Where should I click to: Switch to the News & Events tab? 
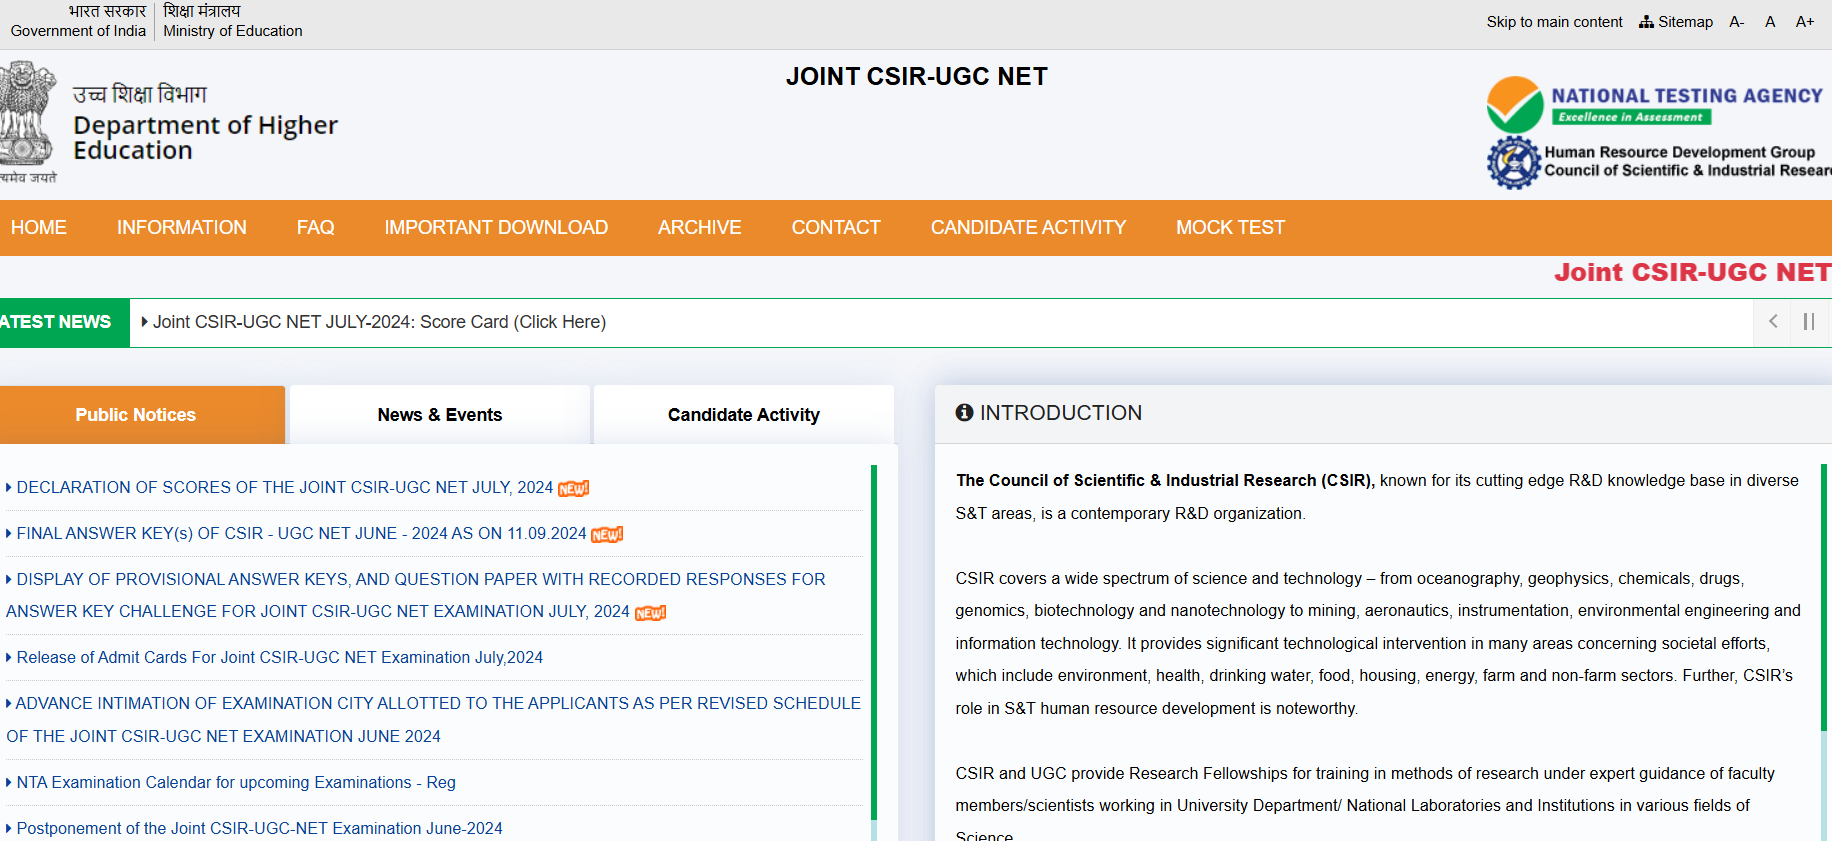[x=440, y=415]
